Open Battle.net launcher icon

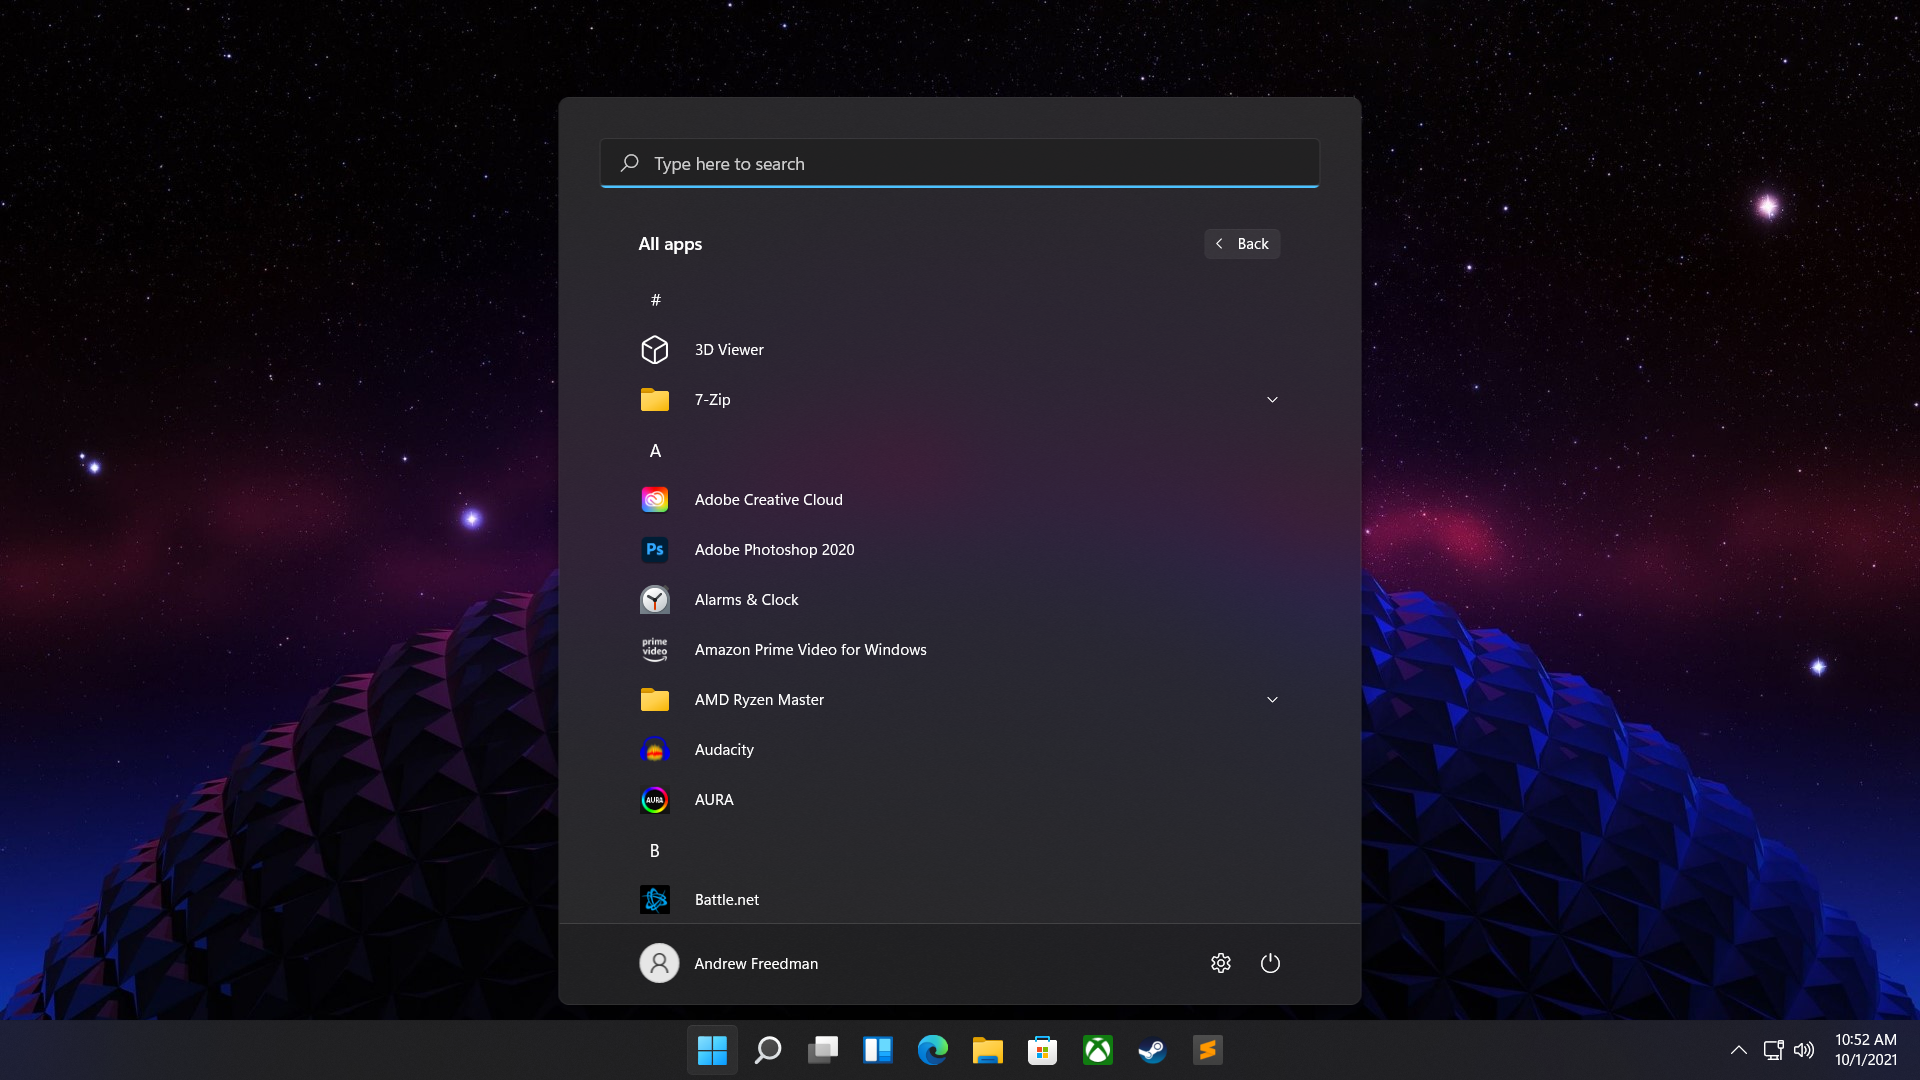click(x=655, y=900)
